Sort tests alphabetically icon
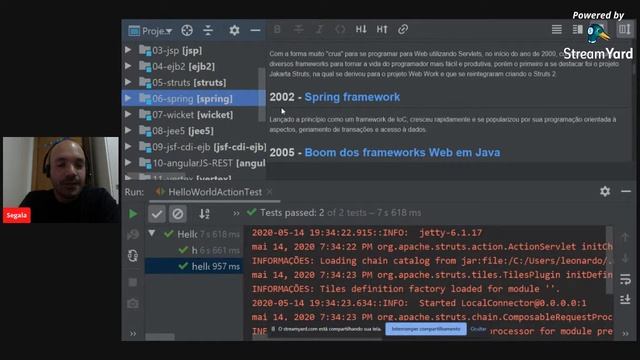This screenshot has height=360, width=640. [x=204, y=213]
